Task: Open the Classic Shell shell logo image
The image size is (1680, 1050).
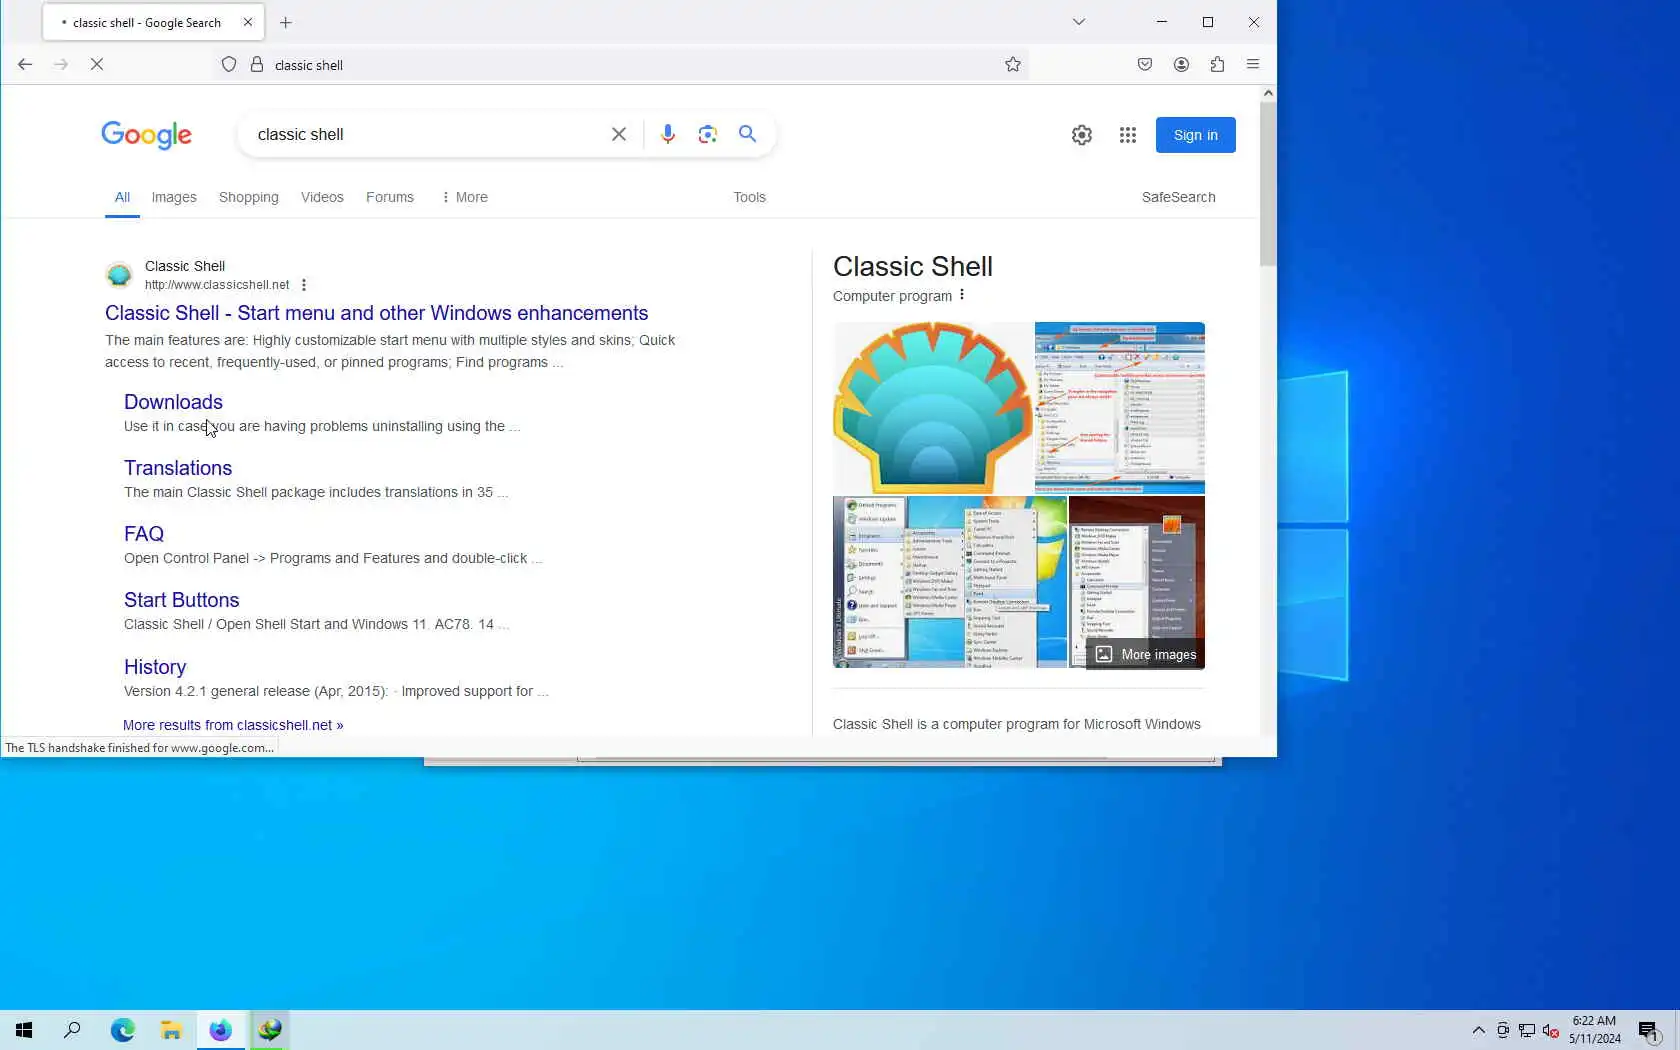Action: (x=933, y=408)
